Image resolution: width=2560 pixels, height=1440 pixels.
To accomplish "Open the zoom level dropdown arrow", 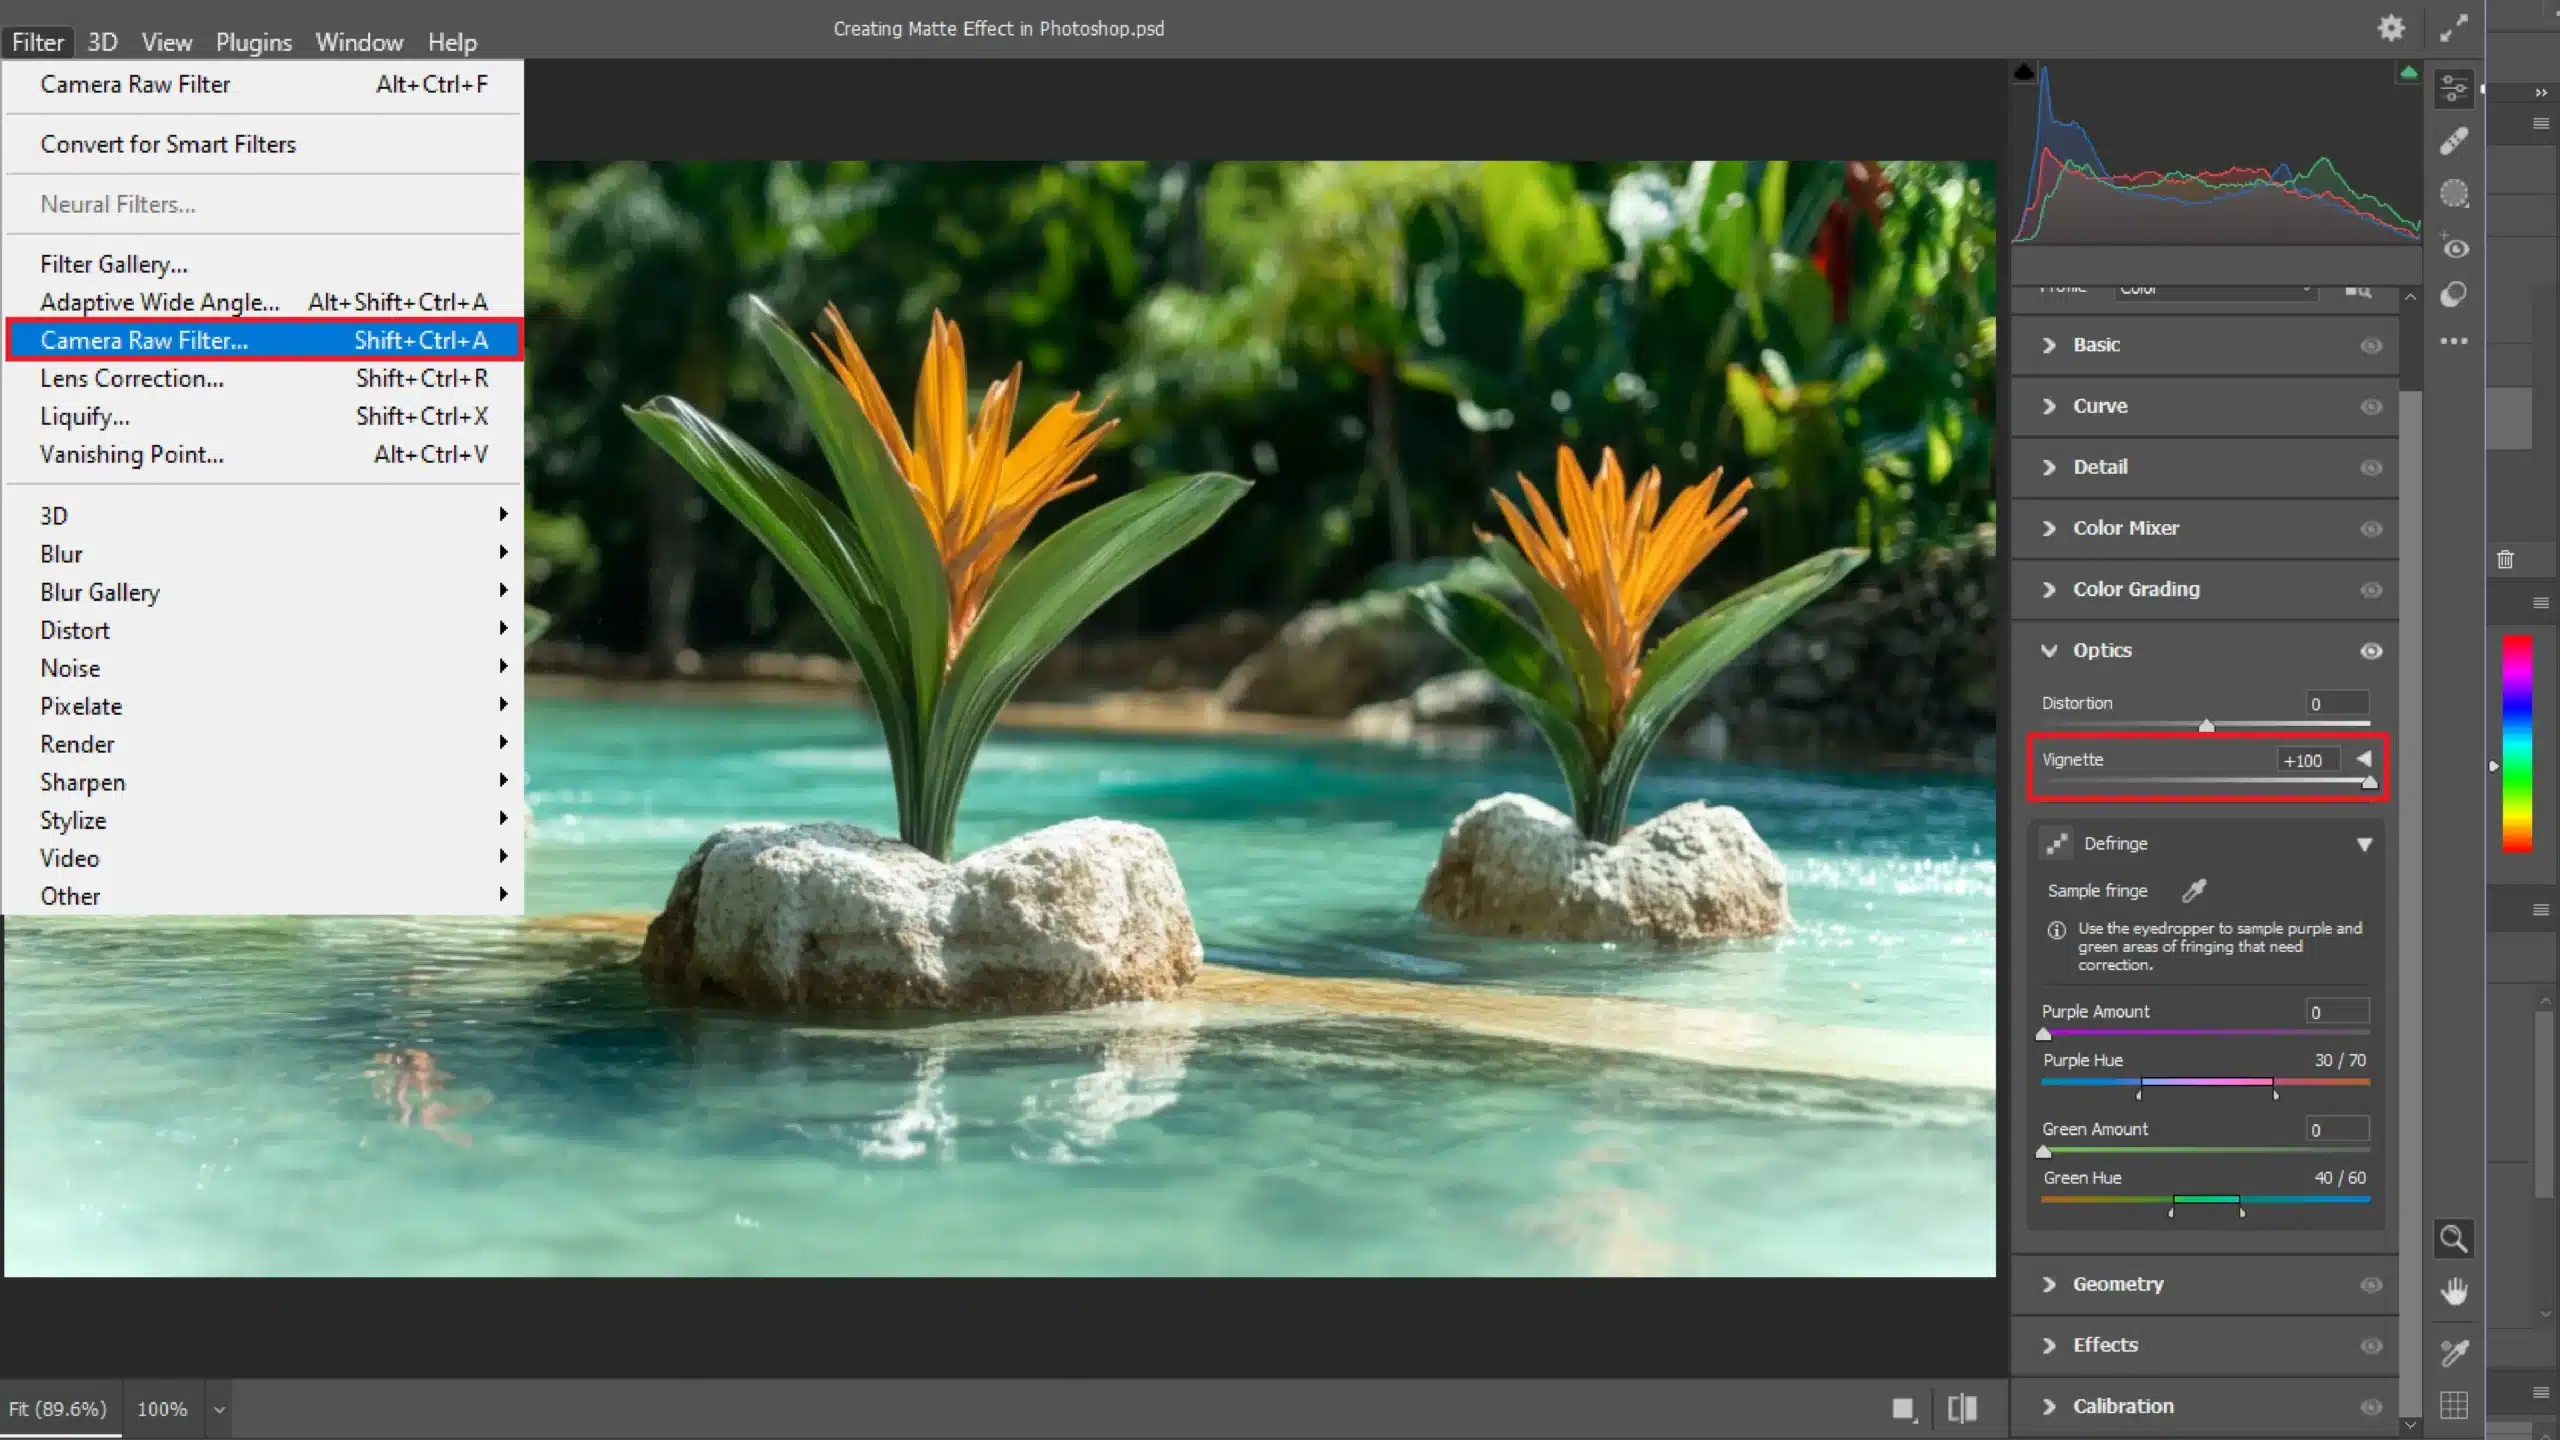I will tap(219, 1410).
